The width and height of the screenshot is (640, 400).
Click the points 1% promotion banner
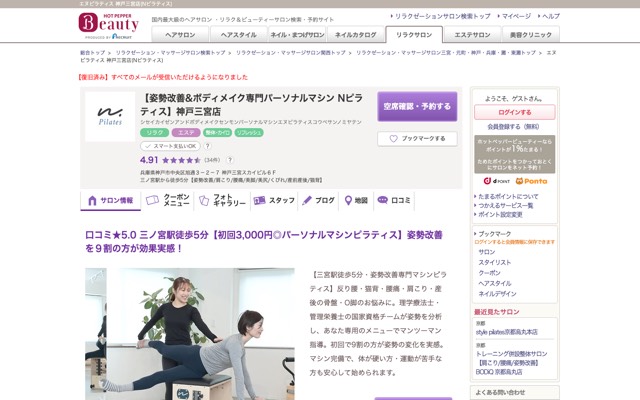tap(515, 154)
